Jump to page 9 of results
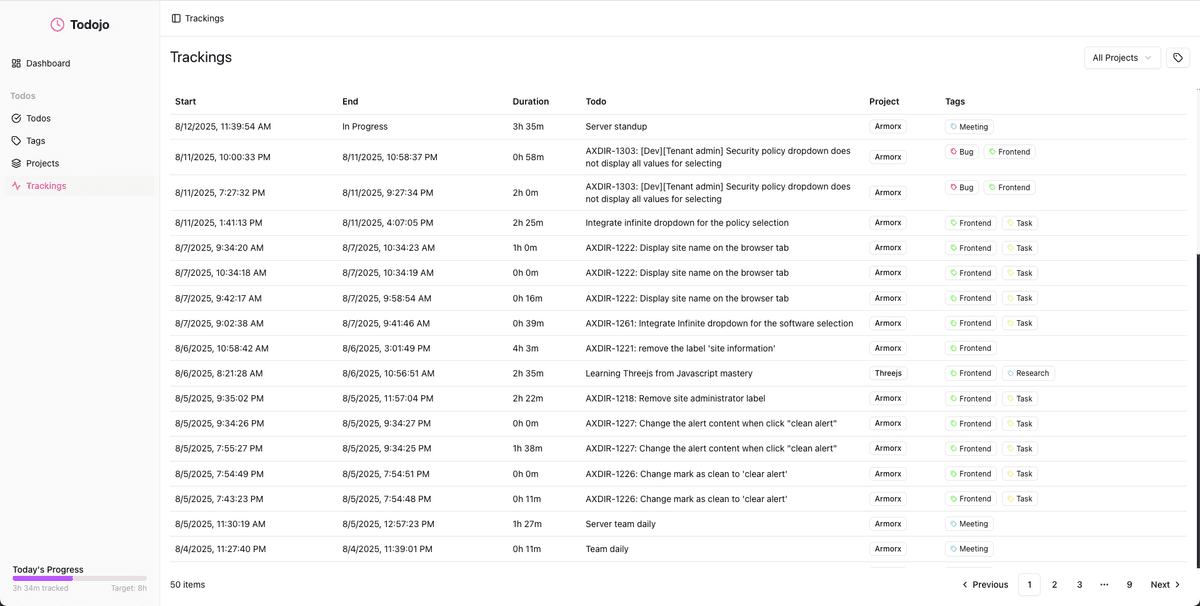This screenshot has width=1200, height=606. pyautogui.click(x=1129, y=584)
